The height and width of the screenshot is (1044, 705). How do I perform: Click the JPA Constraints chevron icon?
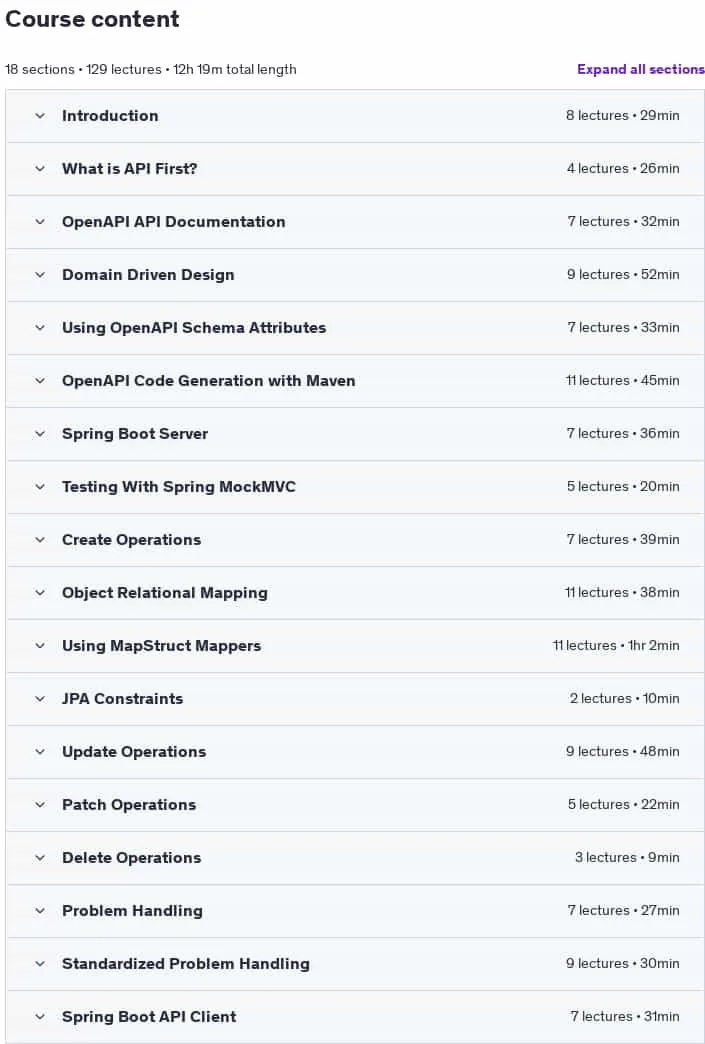point(40,698)
